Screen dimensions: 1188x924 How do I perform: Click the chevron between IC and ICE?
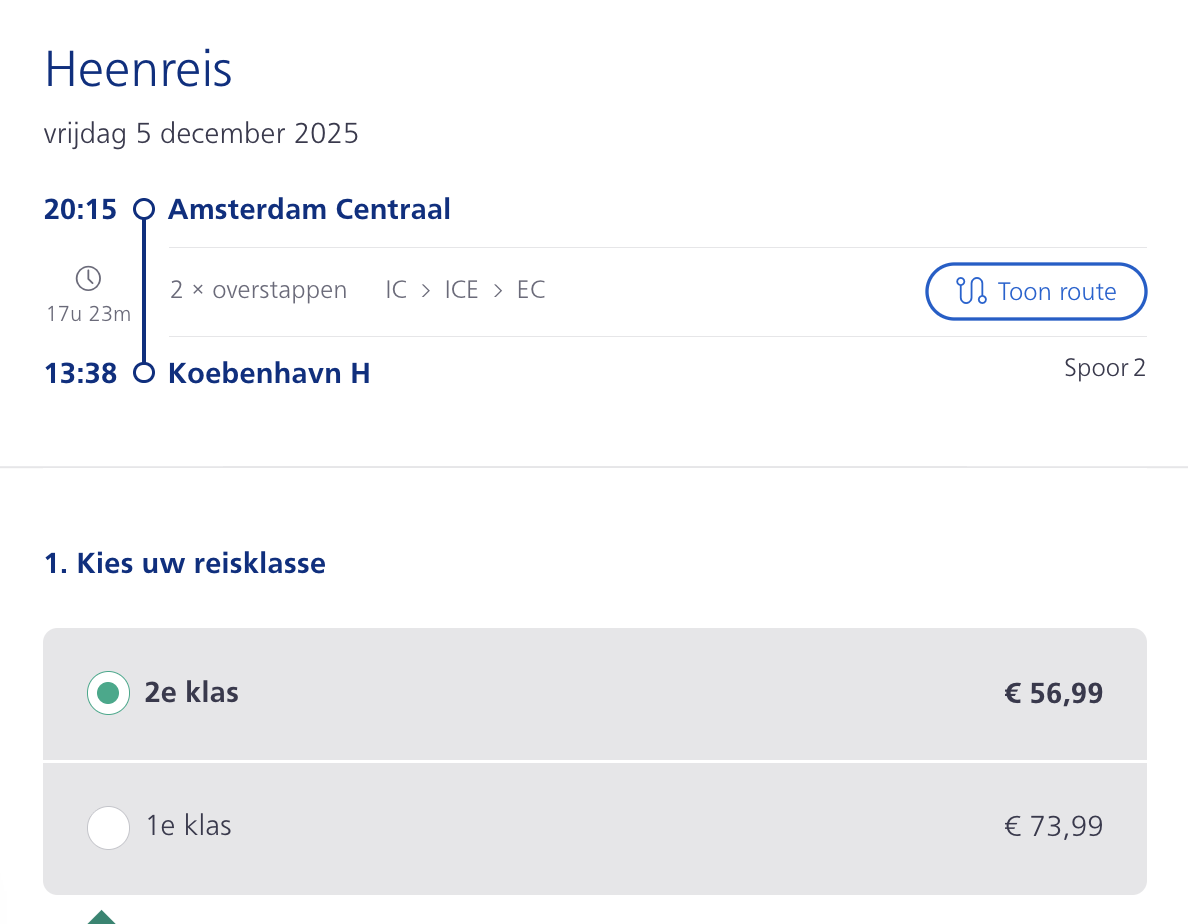[x=426, y=290]
